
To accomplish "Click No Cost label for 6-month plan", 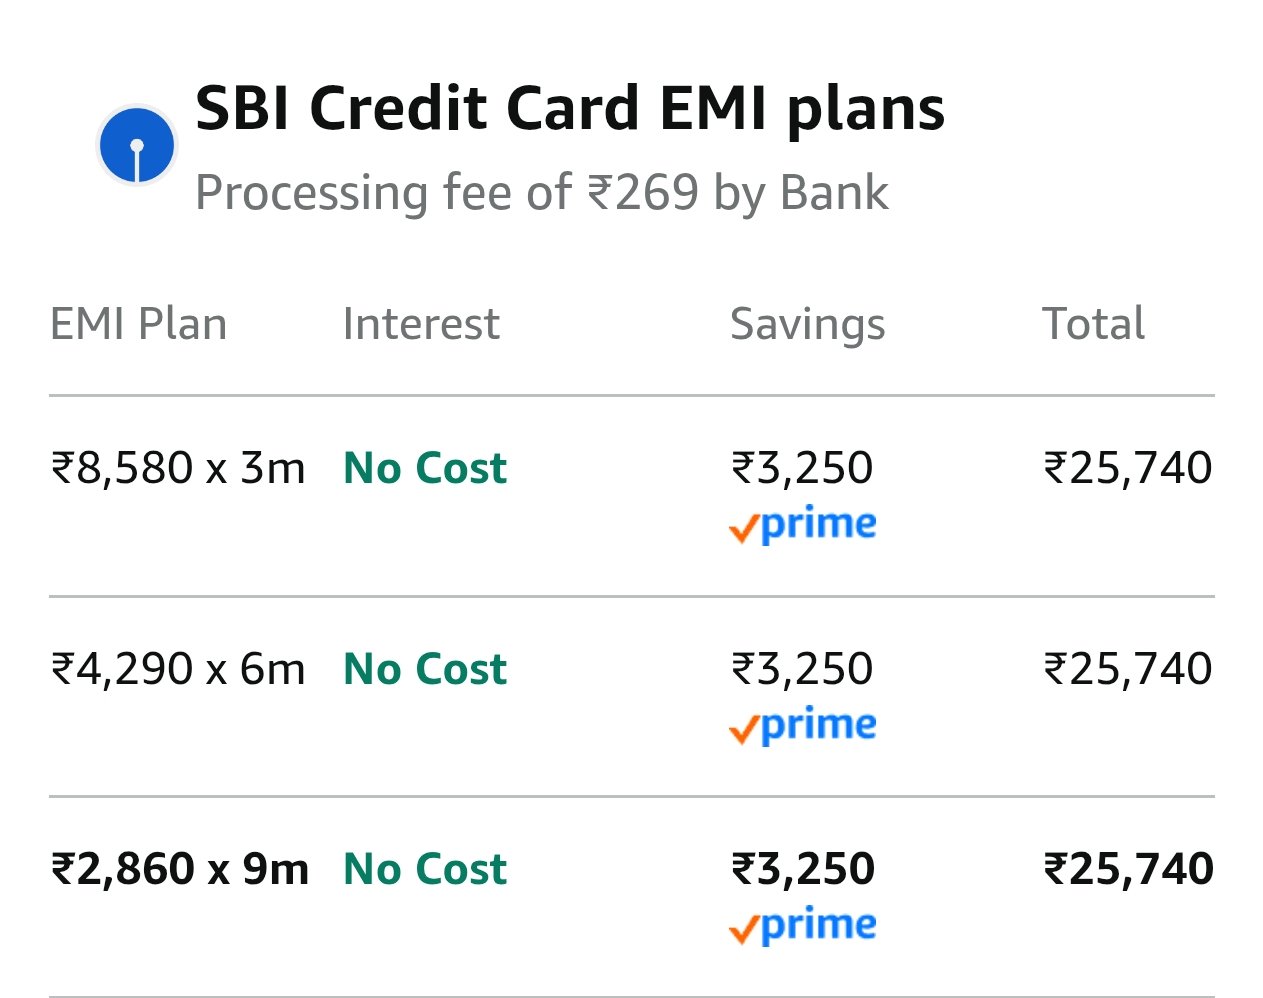I will pos(425,669).
